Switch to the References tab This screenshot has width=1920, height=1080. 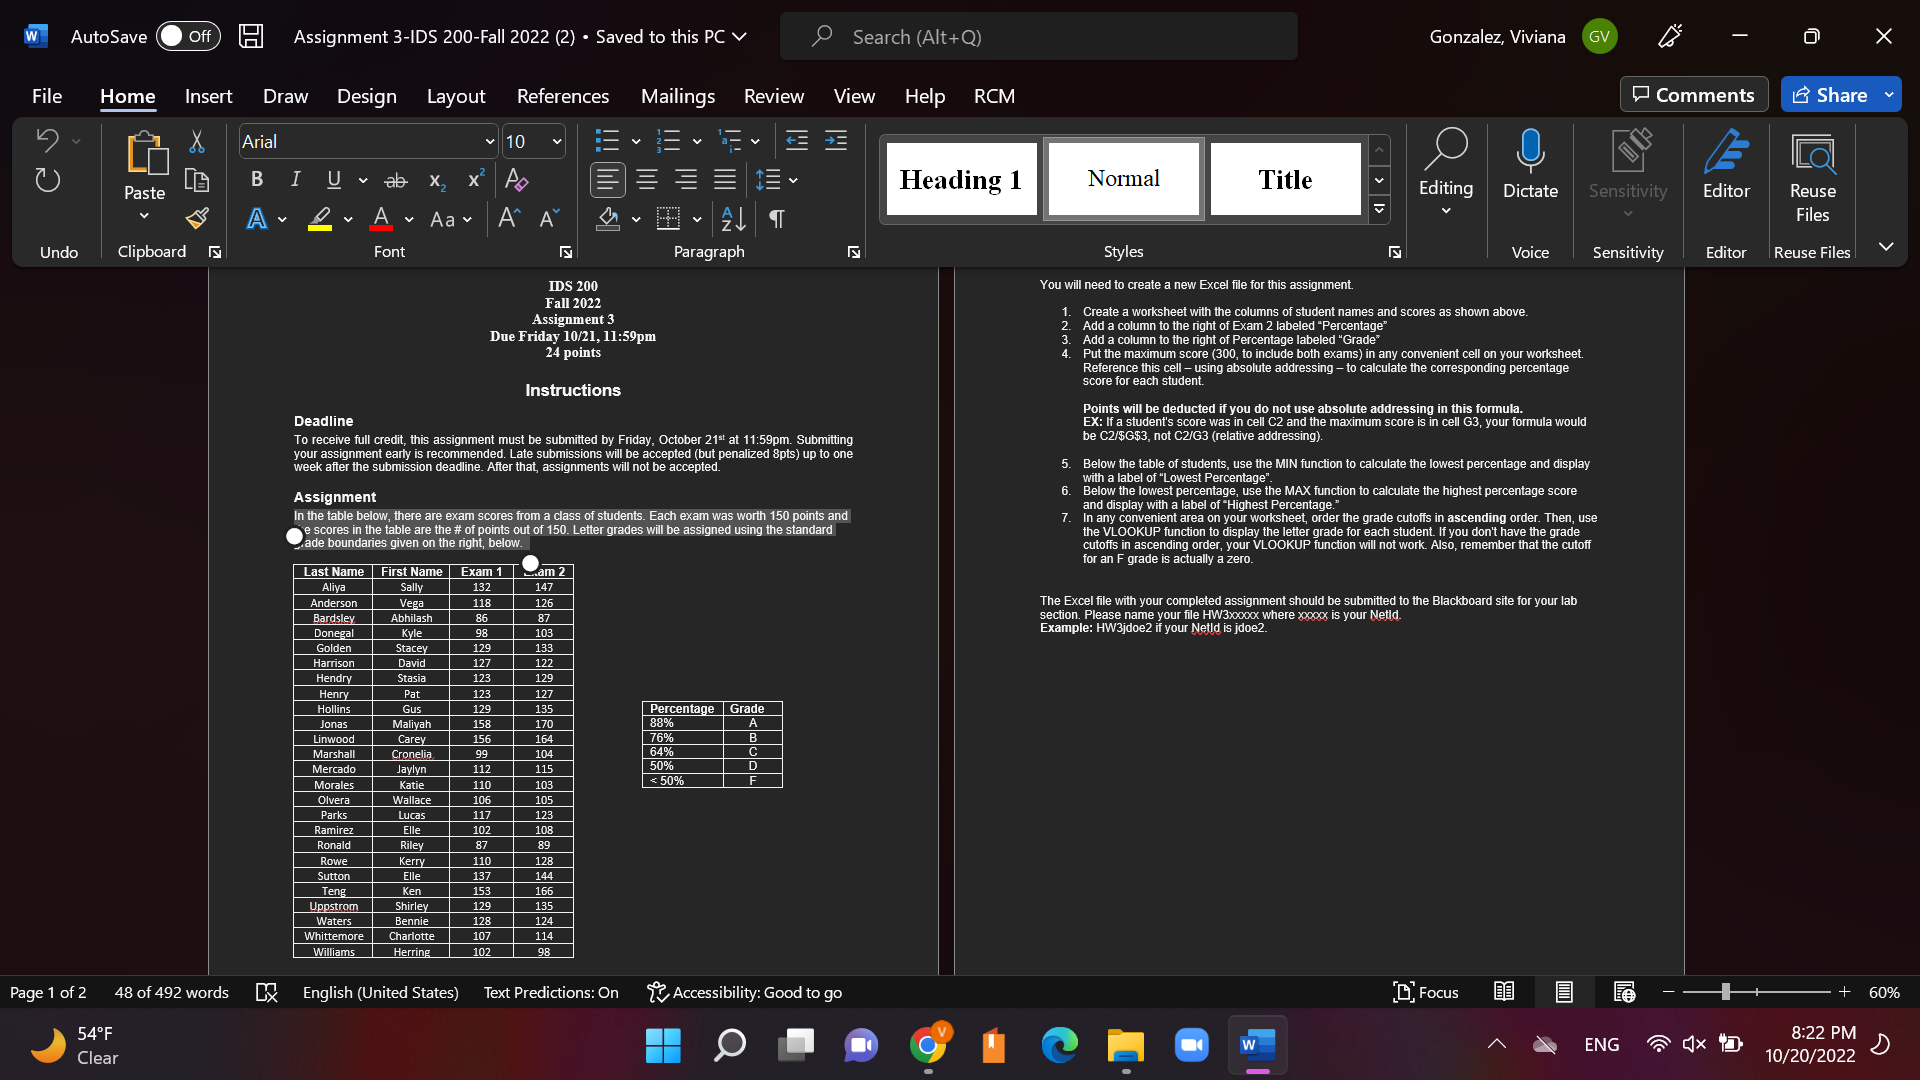[563, 96]
